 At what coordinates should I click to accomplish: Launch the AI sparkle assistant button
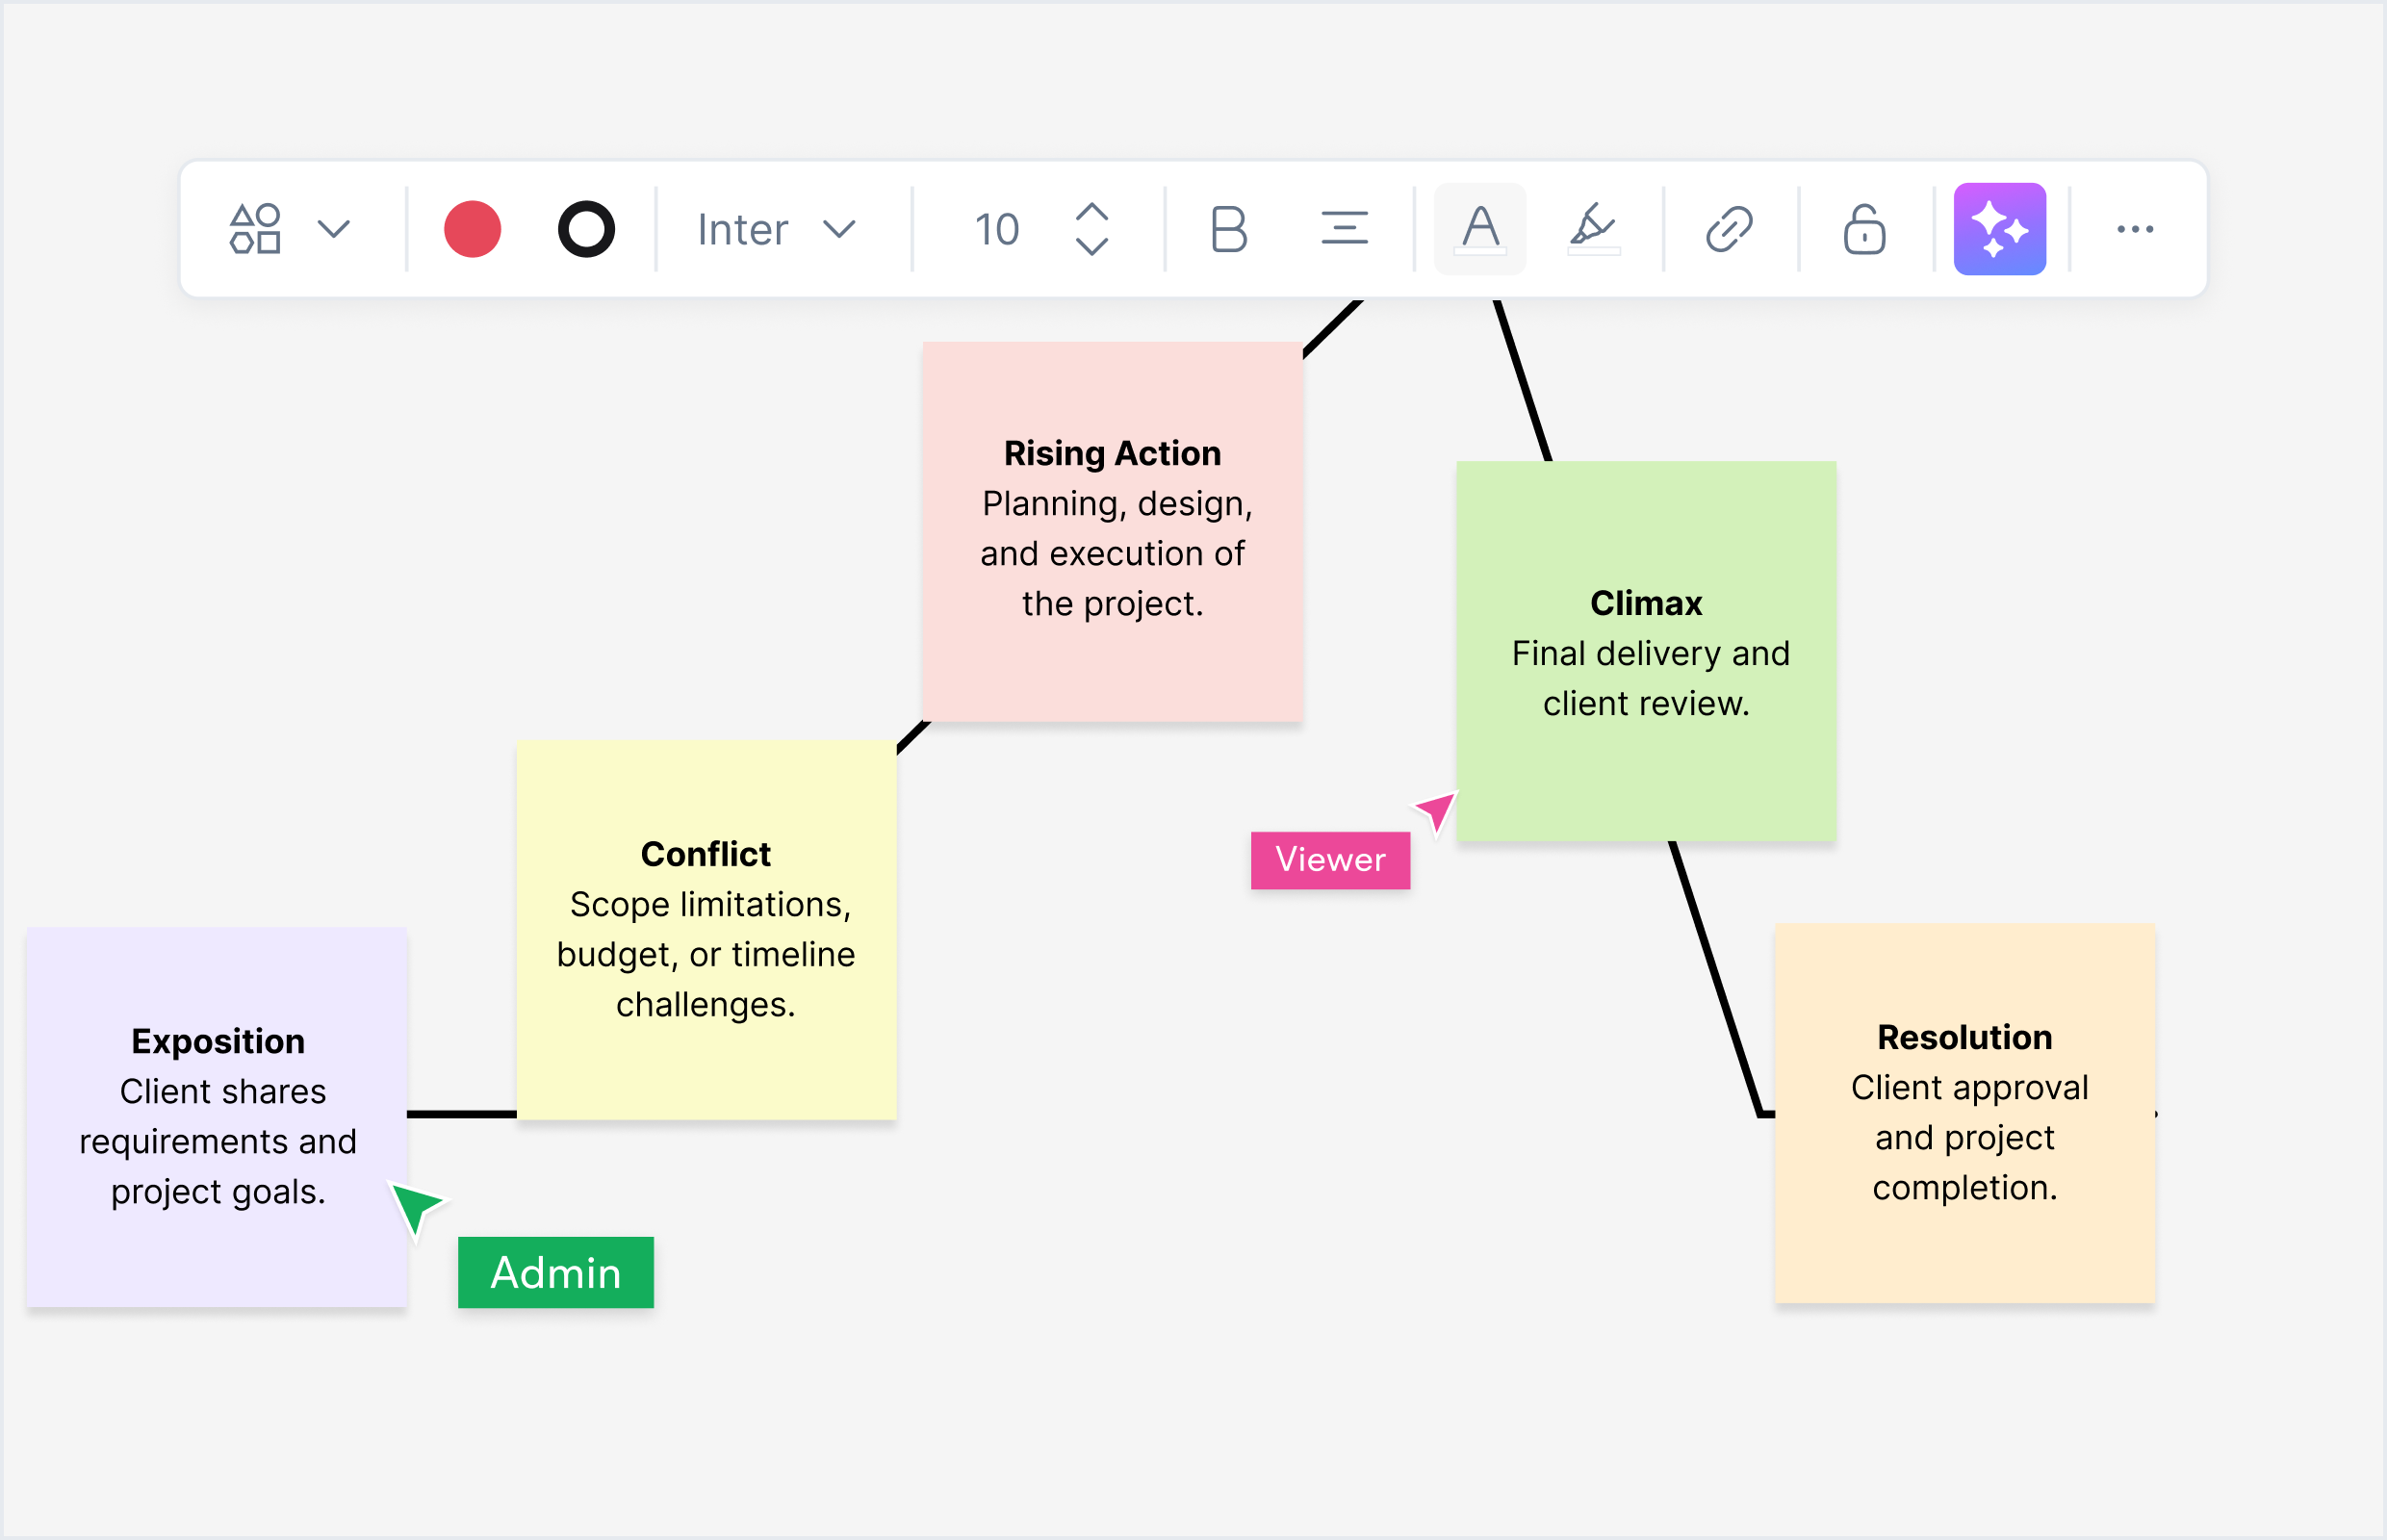click(2000, 229)
